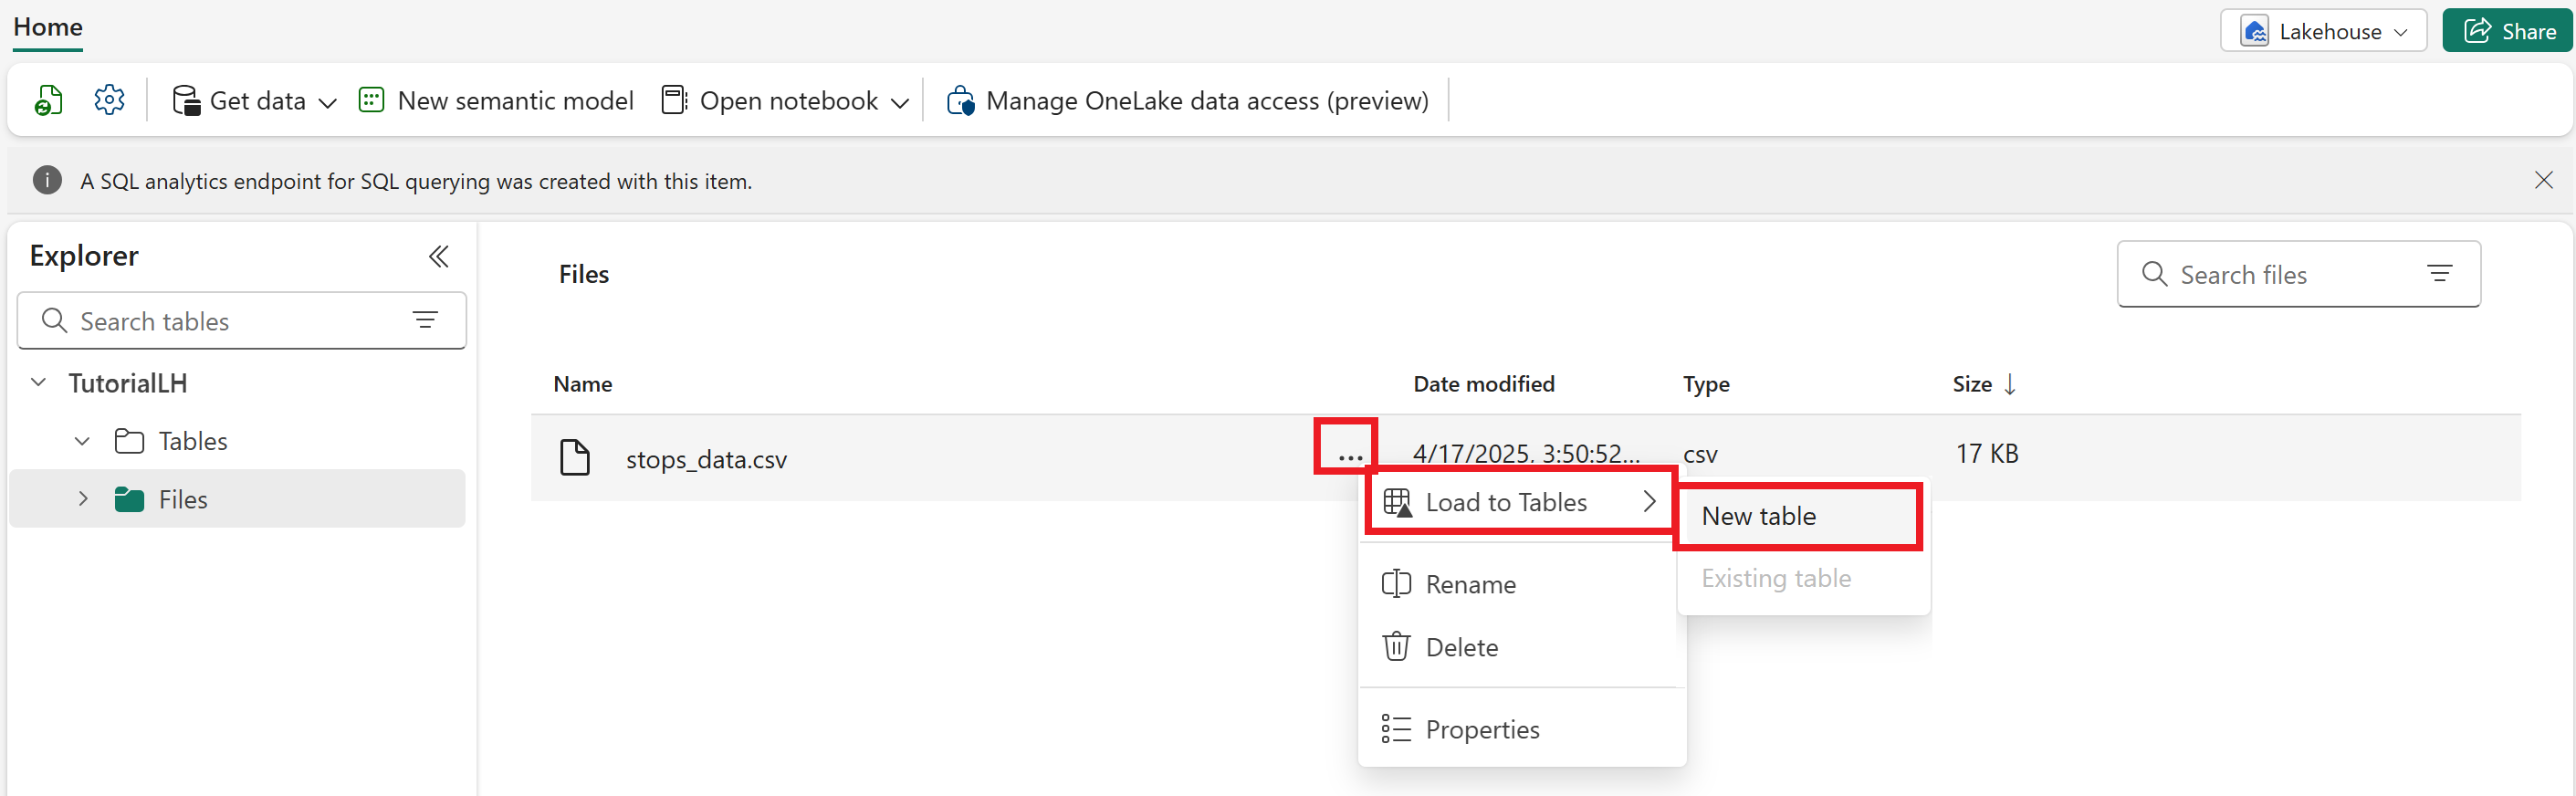Click the refresh lakehouse icon
This screenshot has width=2576, height=796.
(48, 100)
